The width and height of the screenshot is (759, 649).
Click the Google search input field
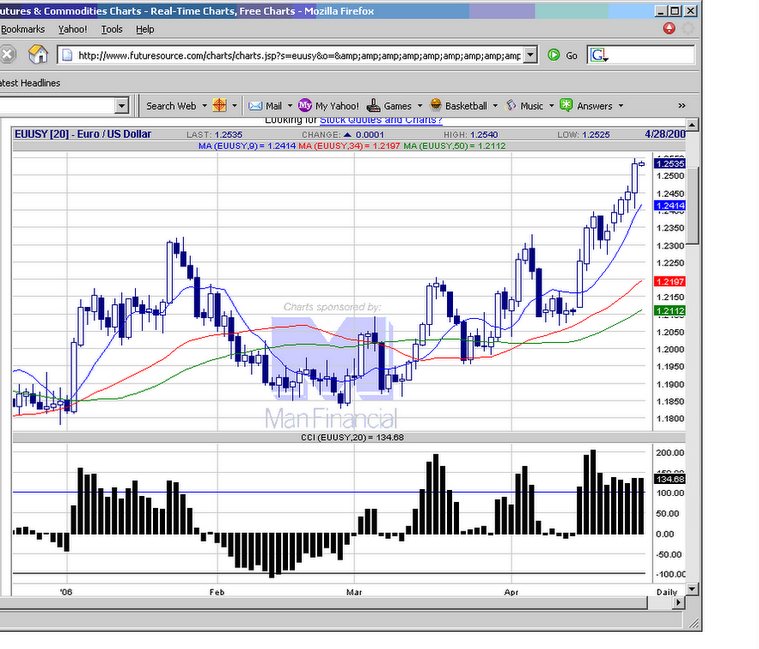coord(652,55)
